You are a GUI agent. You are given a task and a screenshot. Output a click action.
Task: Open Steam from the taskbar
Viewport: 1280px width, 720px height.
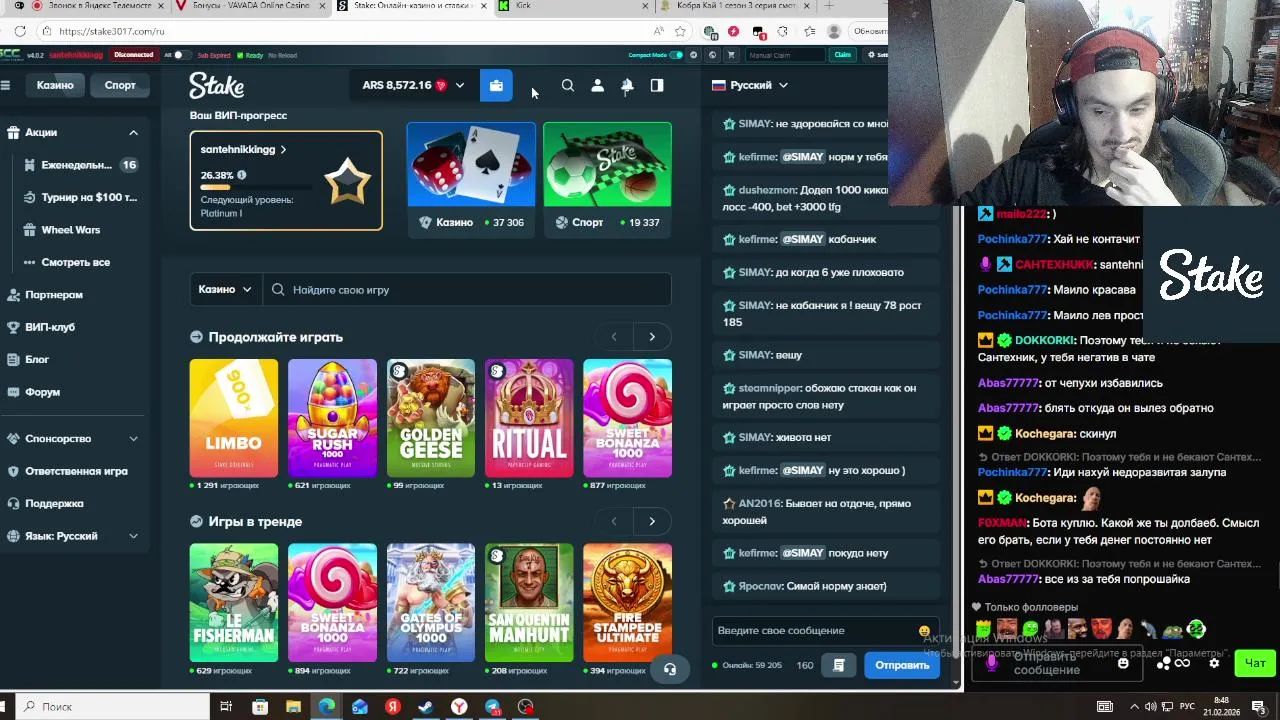(426, 707)
